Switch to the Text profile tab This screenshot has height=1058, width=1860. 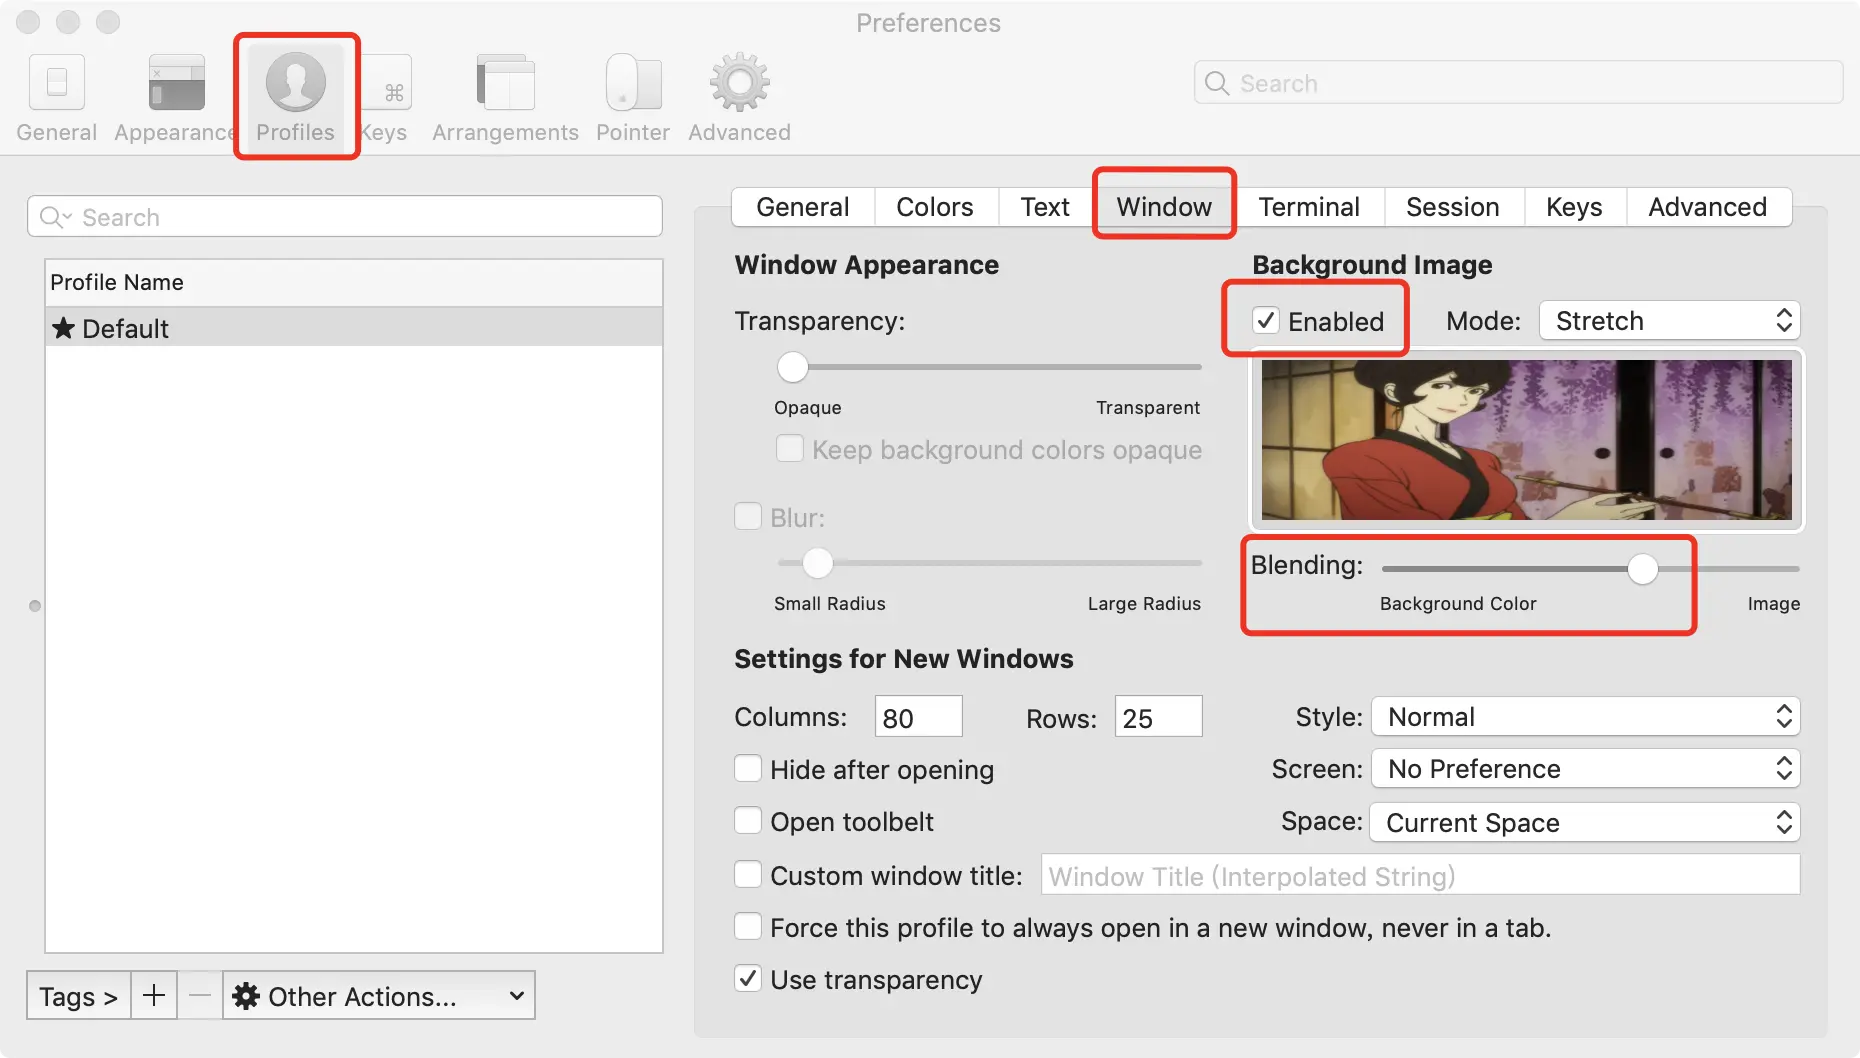(1045, 207)
